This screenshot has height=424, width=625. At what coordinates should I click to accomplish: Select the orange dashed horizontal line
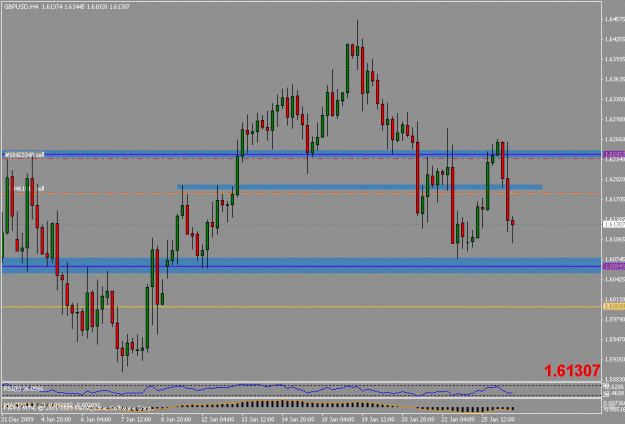301,193
